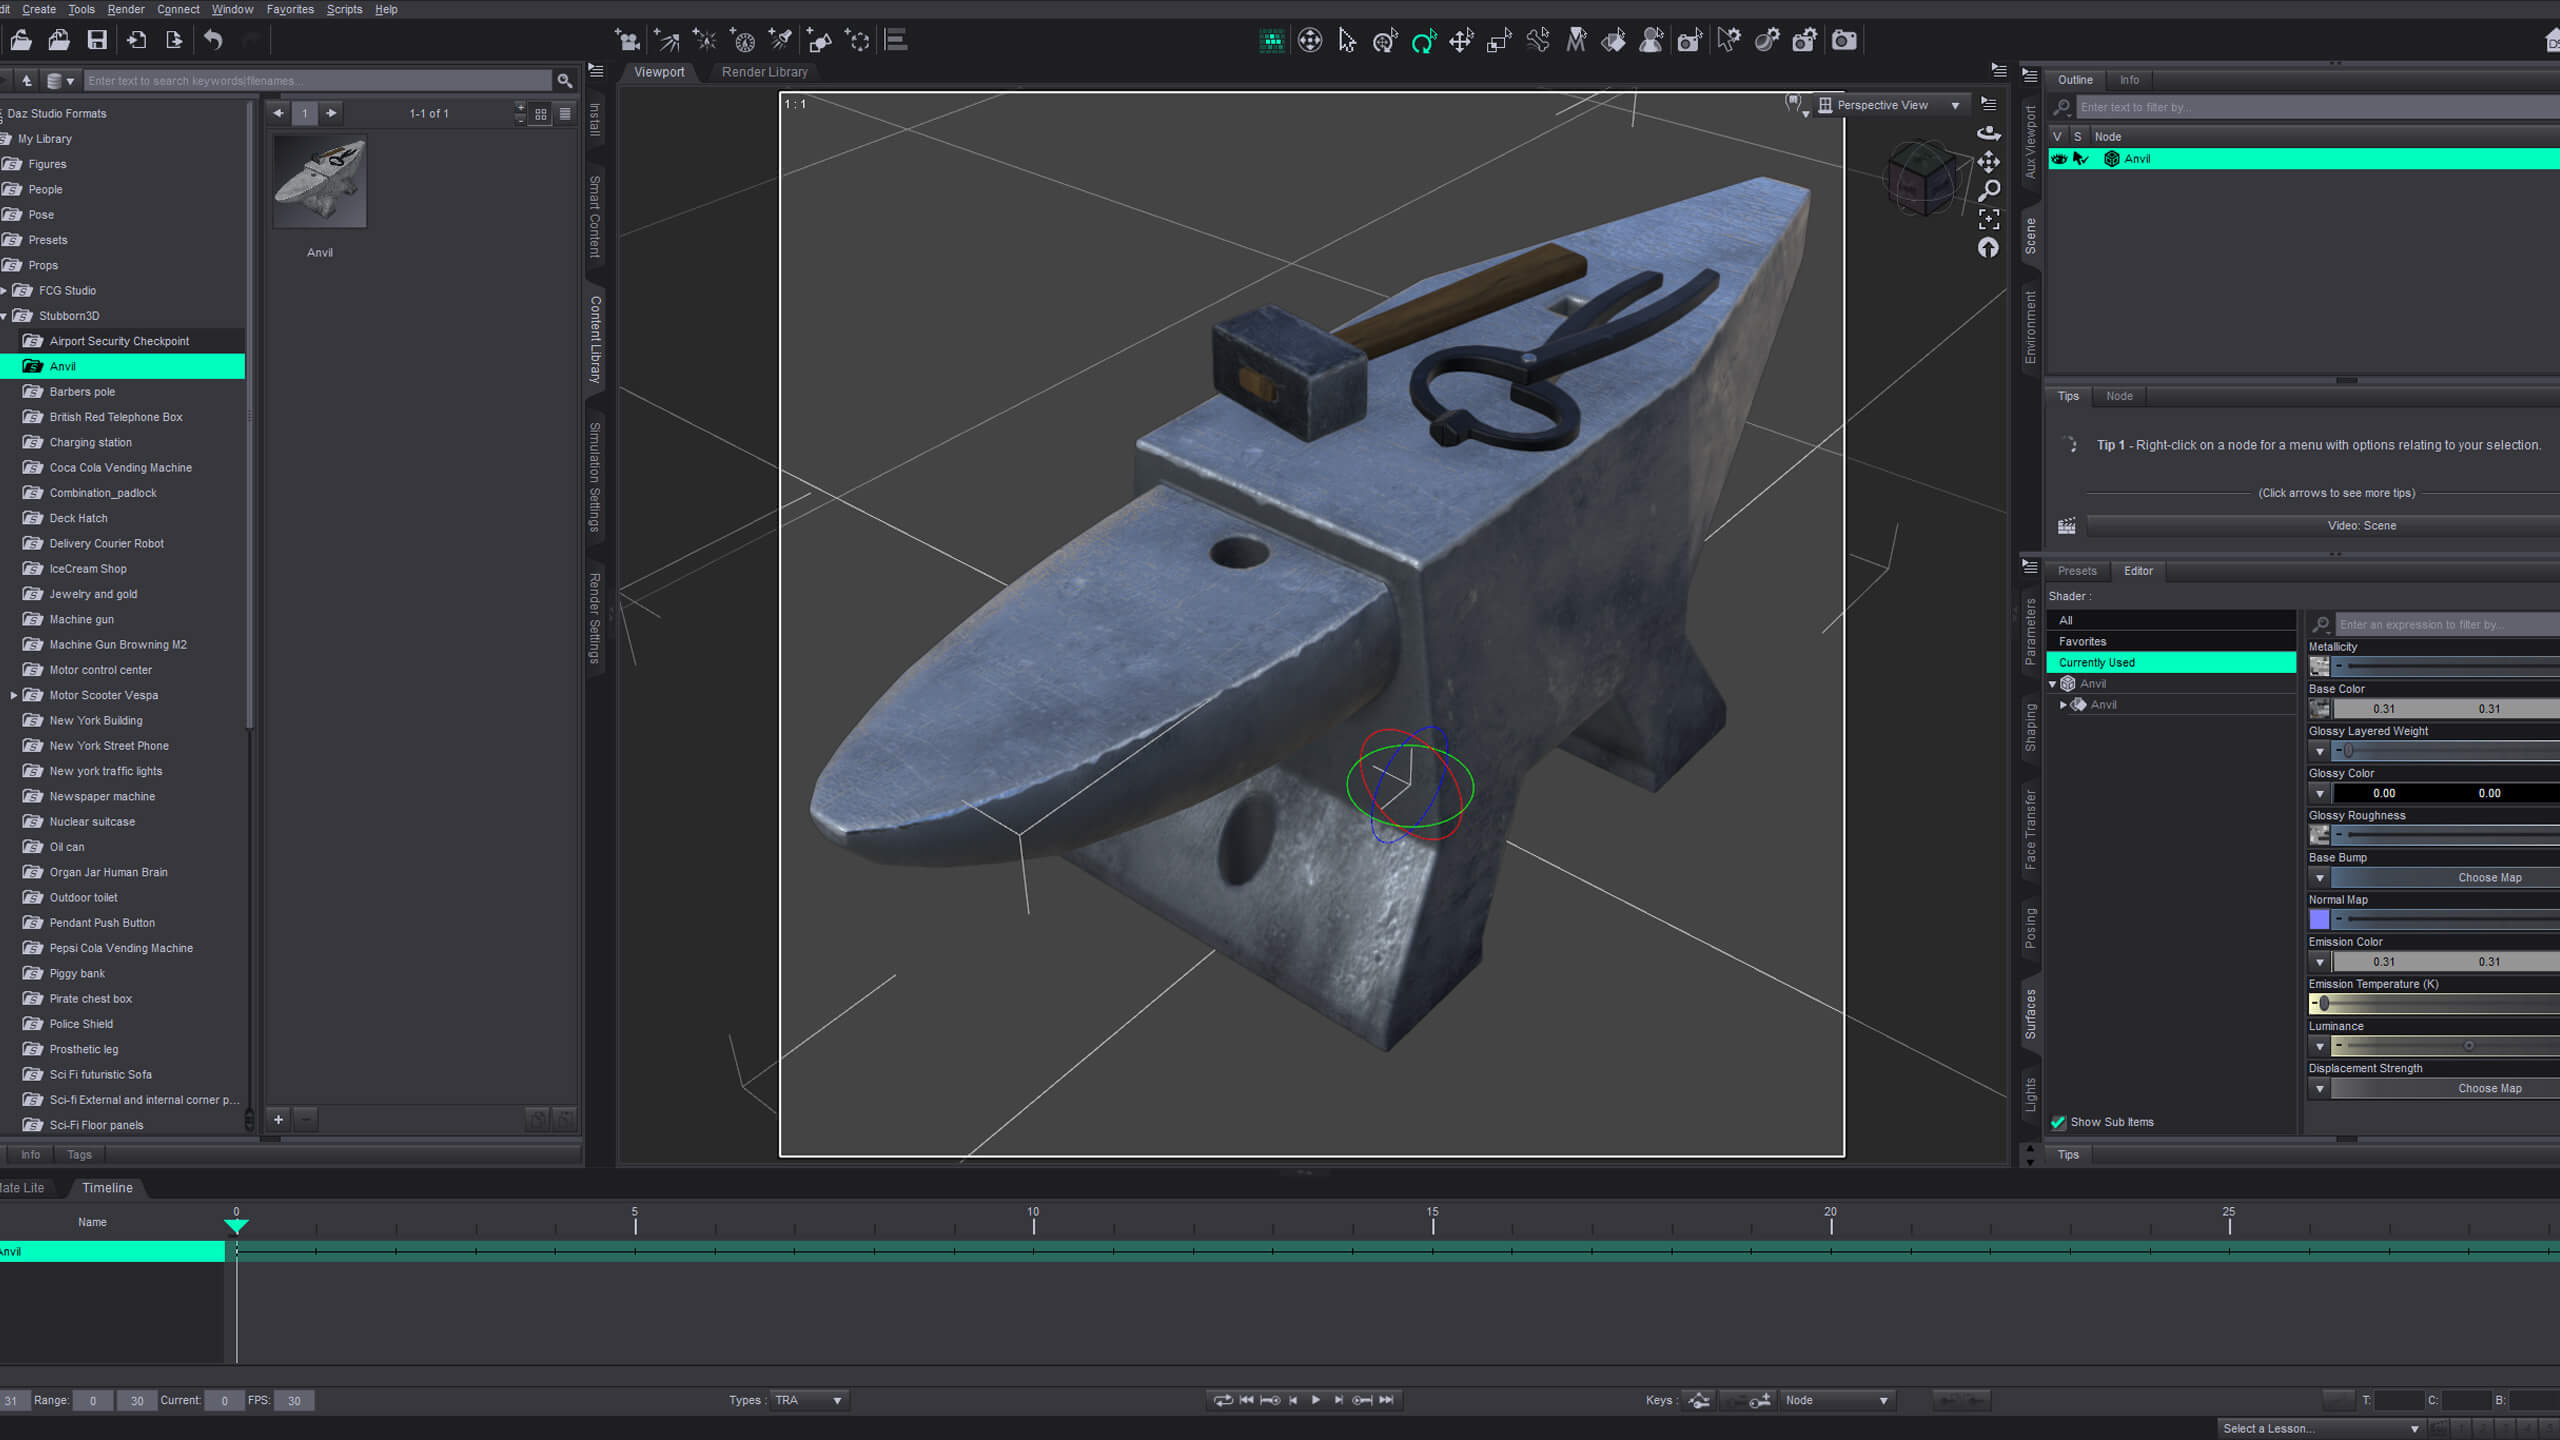Click viewport Frame selection control
The width and height of the screenshot is (2560, 1440).
coord(1989,219)
